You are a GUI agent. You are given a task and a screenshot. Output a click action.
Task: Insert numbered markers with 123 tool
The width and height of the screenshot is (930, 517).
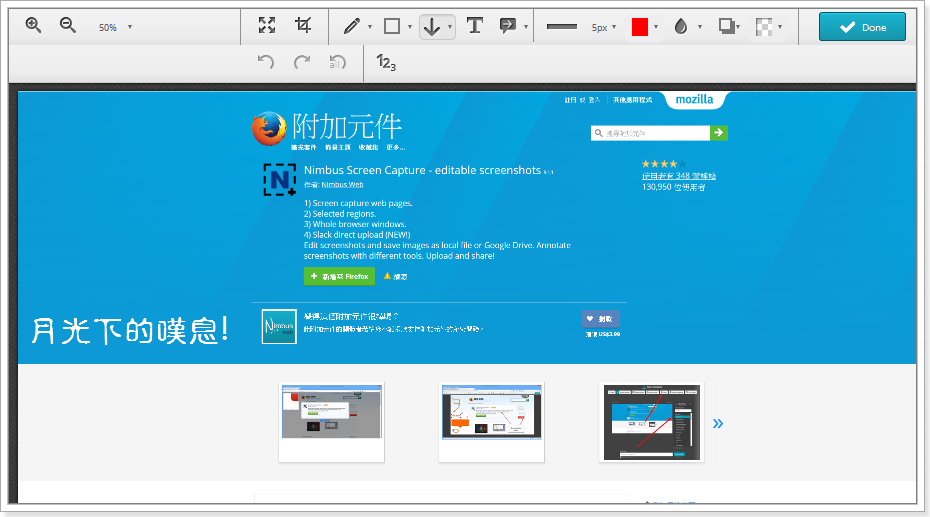coord(386,62)
